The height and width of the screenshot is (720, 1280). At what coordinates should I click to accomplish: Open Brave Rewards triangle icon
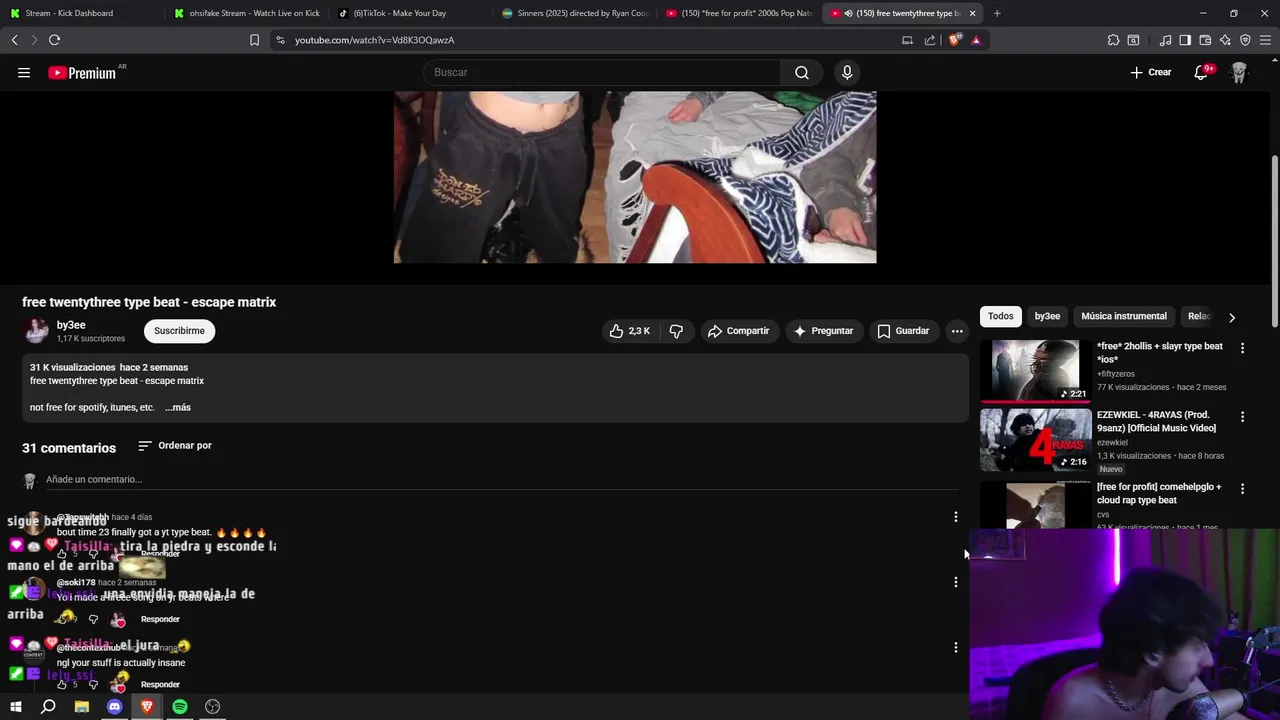click(976, 40)
